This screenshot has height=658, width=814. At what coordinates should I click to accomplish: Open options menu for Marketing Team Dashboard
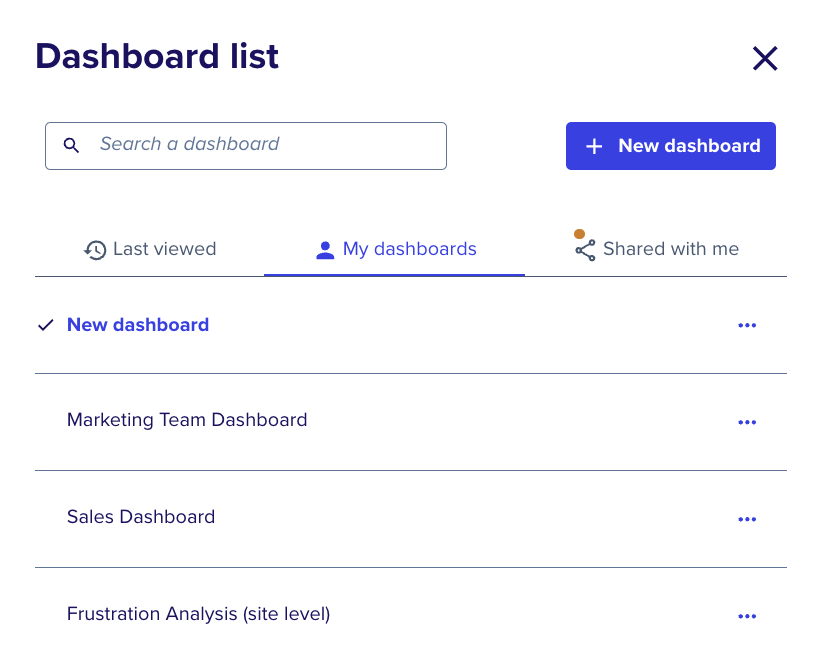point(747,422)
